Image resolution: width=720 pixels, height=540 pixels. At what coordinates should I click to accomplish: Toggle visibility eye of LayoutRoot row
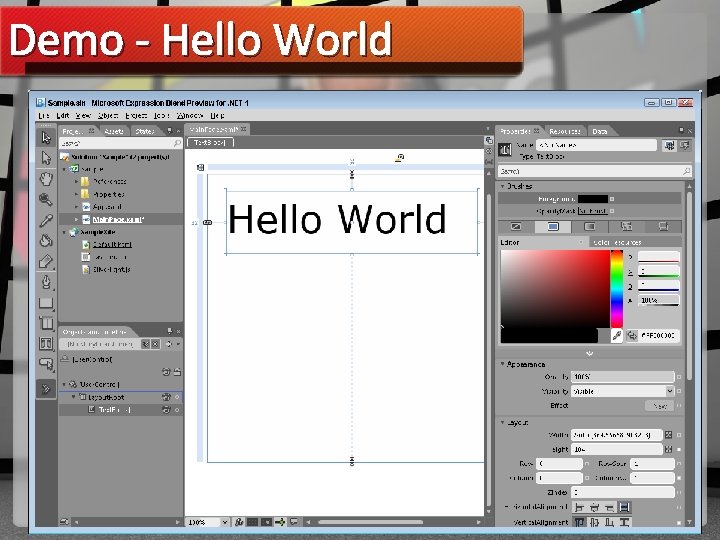tap(166, 397)
